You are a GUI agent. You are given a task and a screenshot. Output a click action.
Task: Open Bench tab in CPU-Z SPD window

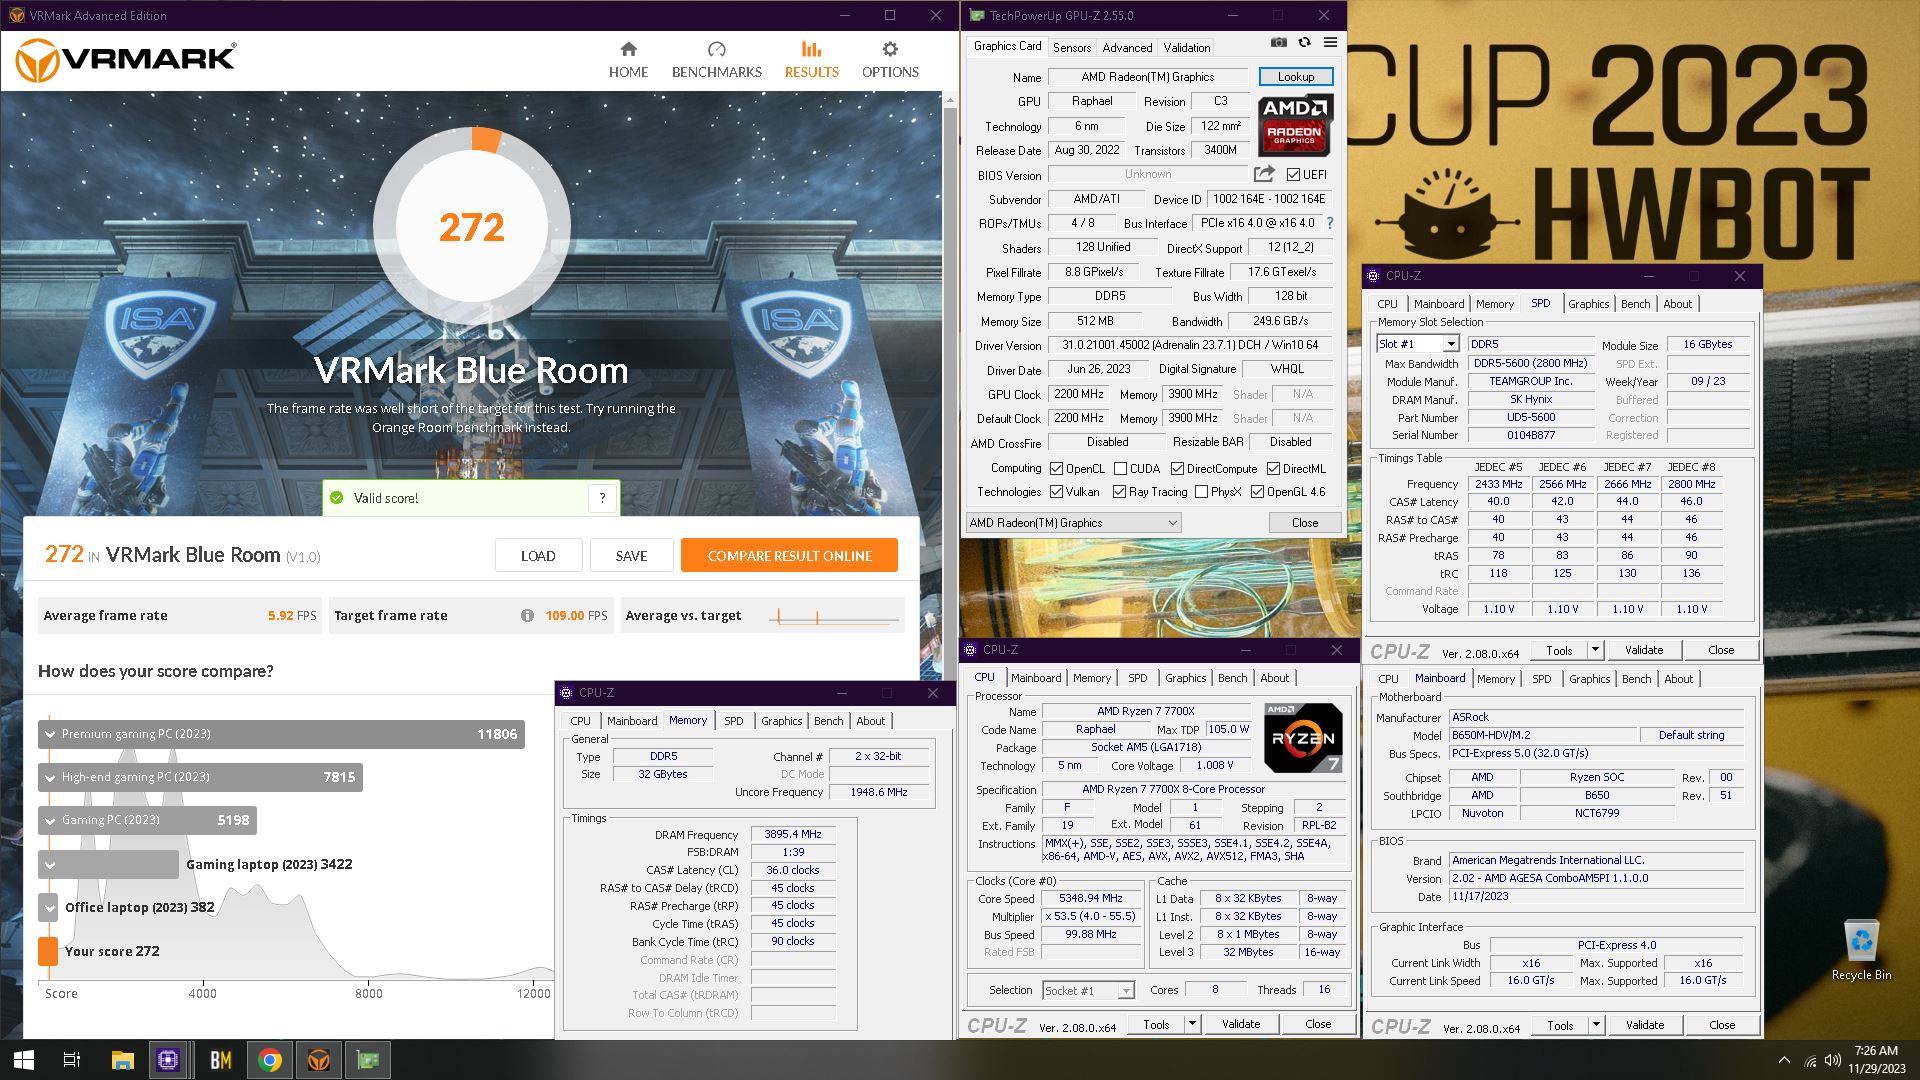pos(1635,304)
